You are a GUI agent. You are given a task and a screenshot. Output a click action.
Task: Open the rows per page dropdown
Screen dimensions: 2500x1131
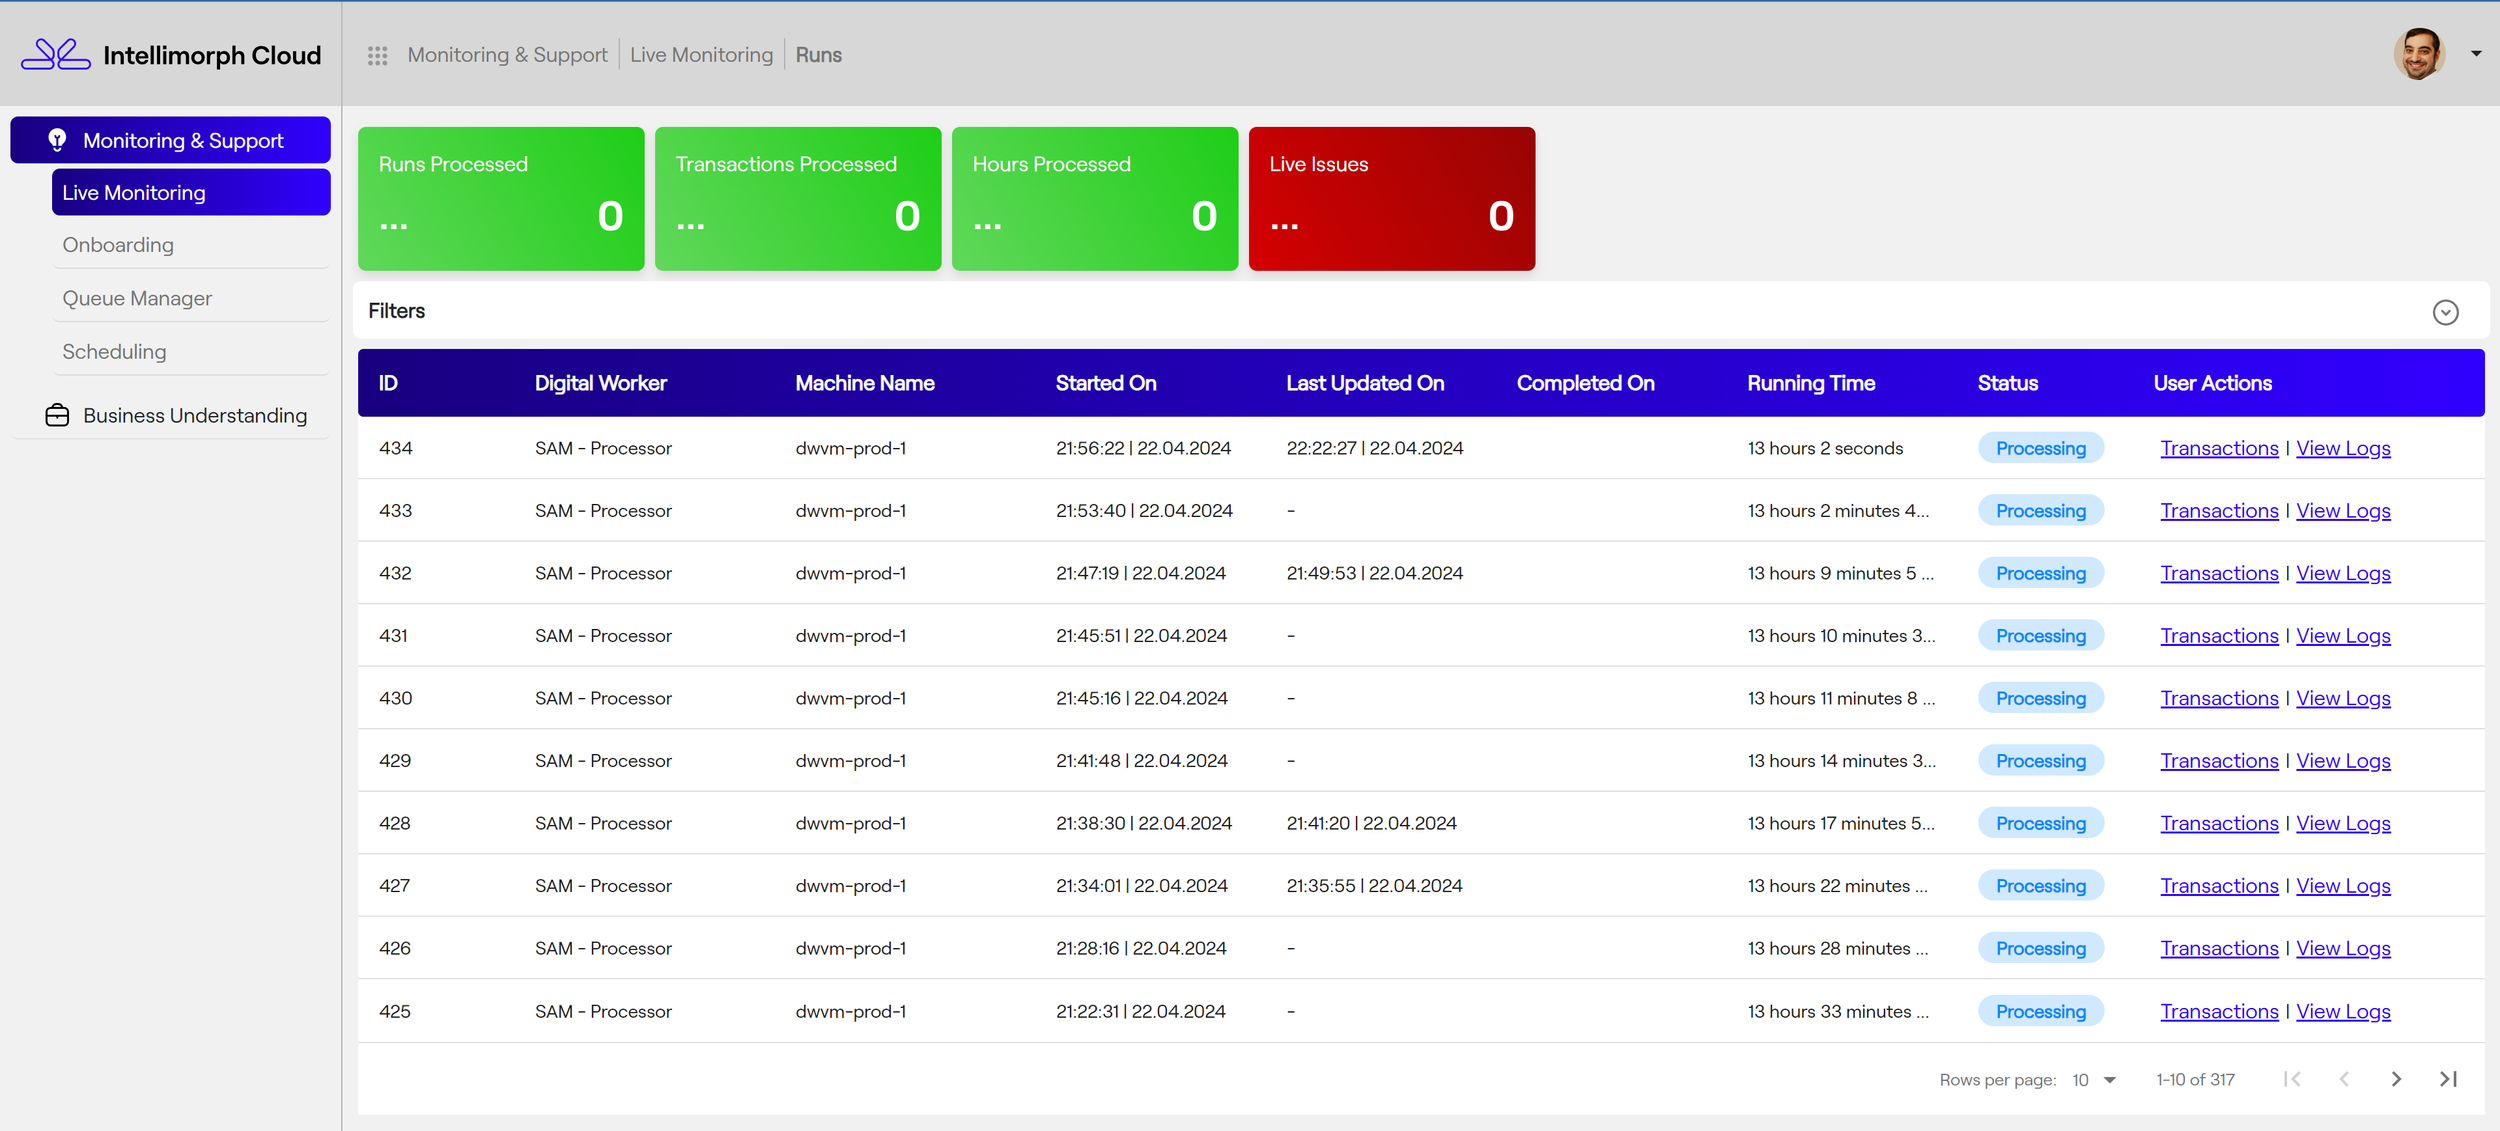[x=2095, y=1080]
